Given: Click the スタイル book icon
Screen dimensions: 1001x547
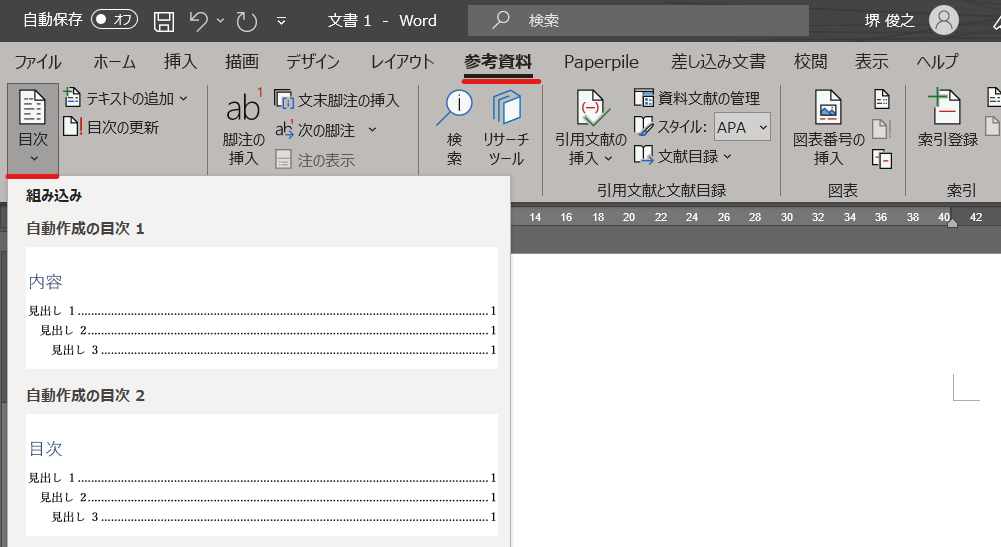Looking at the screenshot, I should (x=644, y=126).
